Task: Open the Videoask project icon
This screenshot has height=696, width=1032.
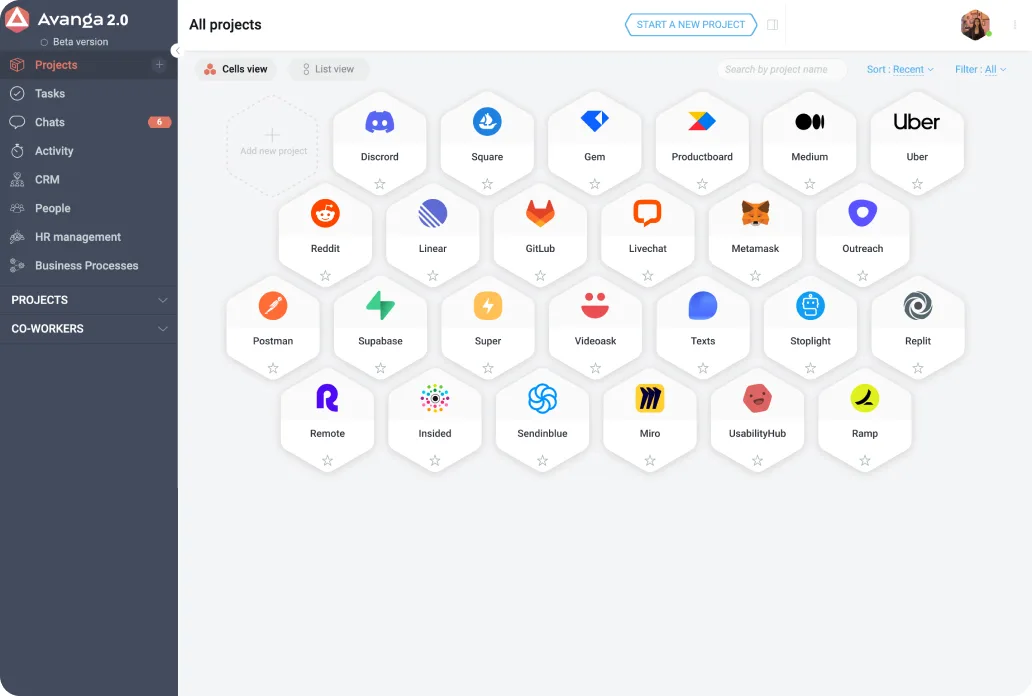Action: click(x=595, y=306)
